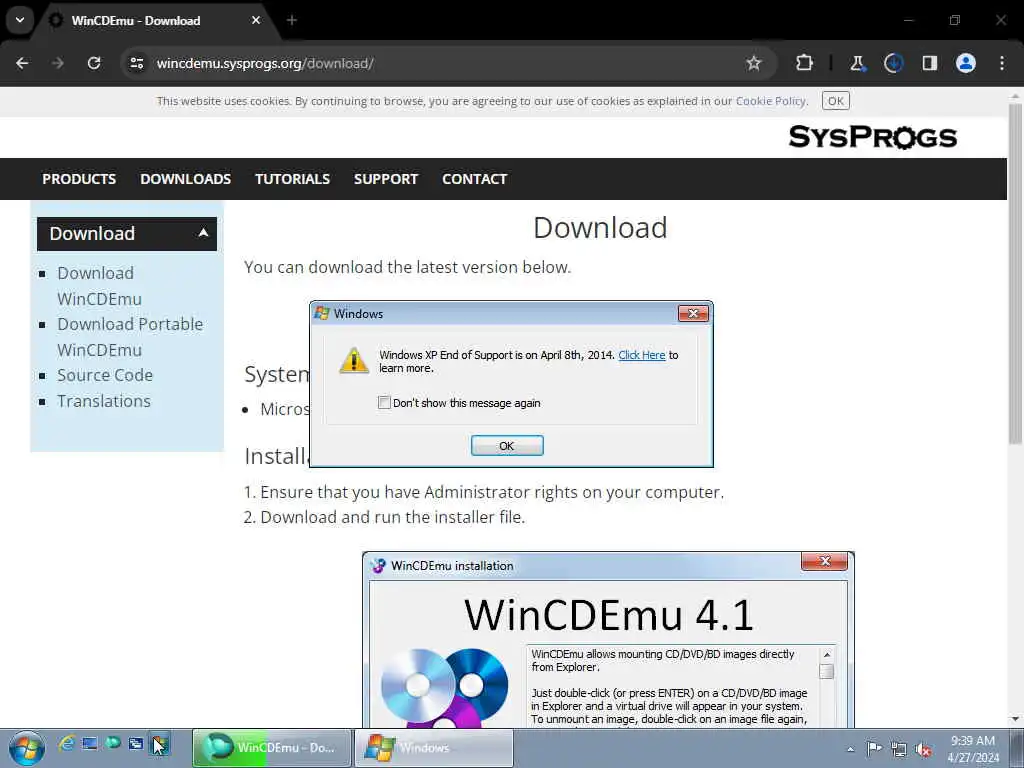Open the network tray icon
Viewport: 1024px width, 768px height.
(x=899, y=749)
